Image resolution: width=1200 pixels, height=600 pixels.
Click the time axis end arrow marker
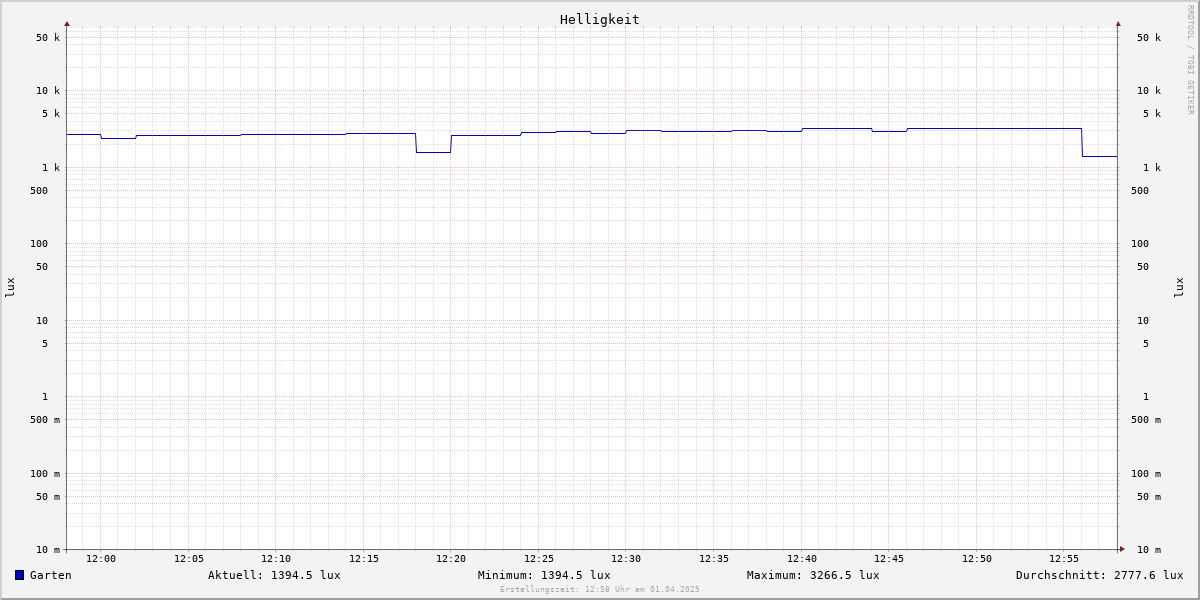tap(1122, 549)
